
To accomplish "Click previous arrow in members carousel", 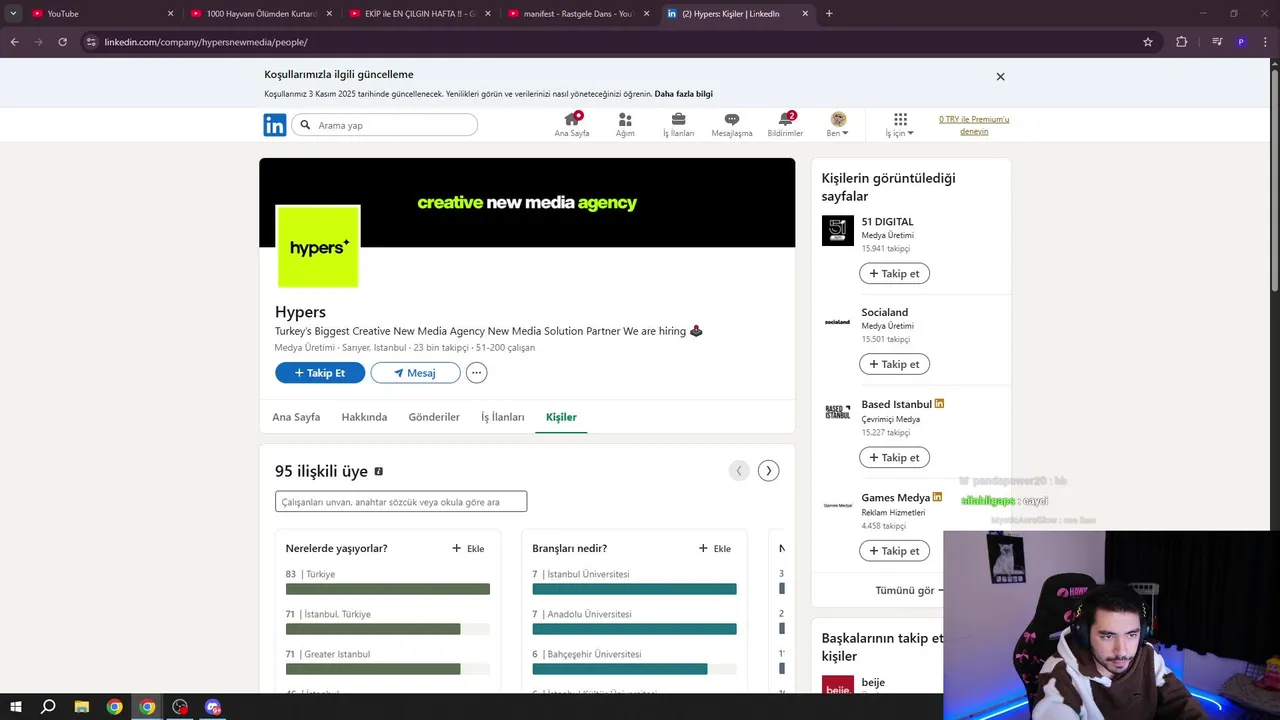I will pos(739,471).
